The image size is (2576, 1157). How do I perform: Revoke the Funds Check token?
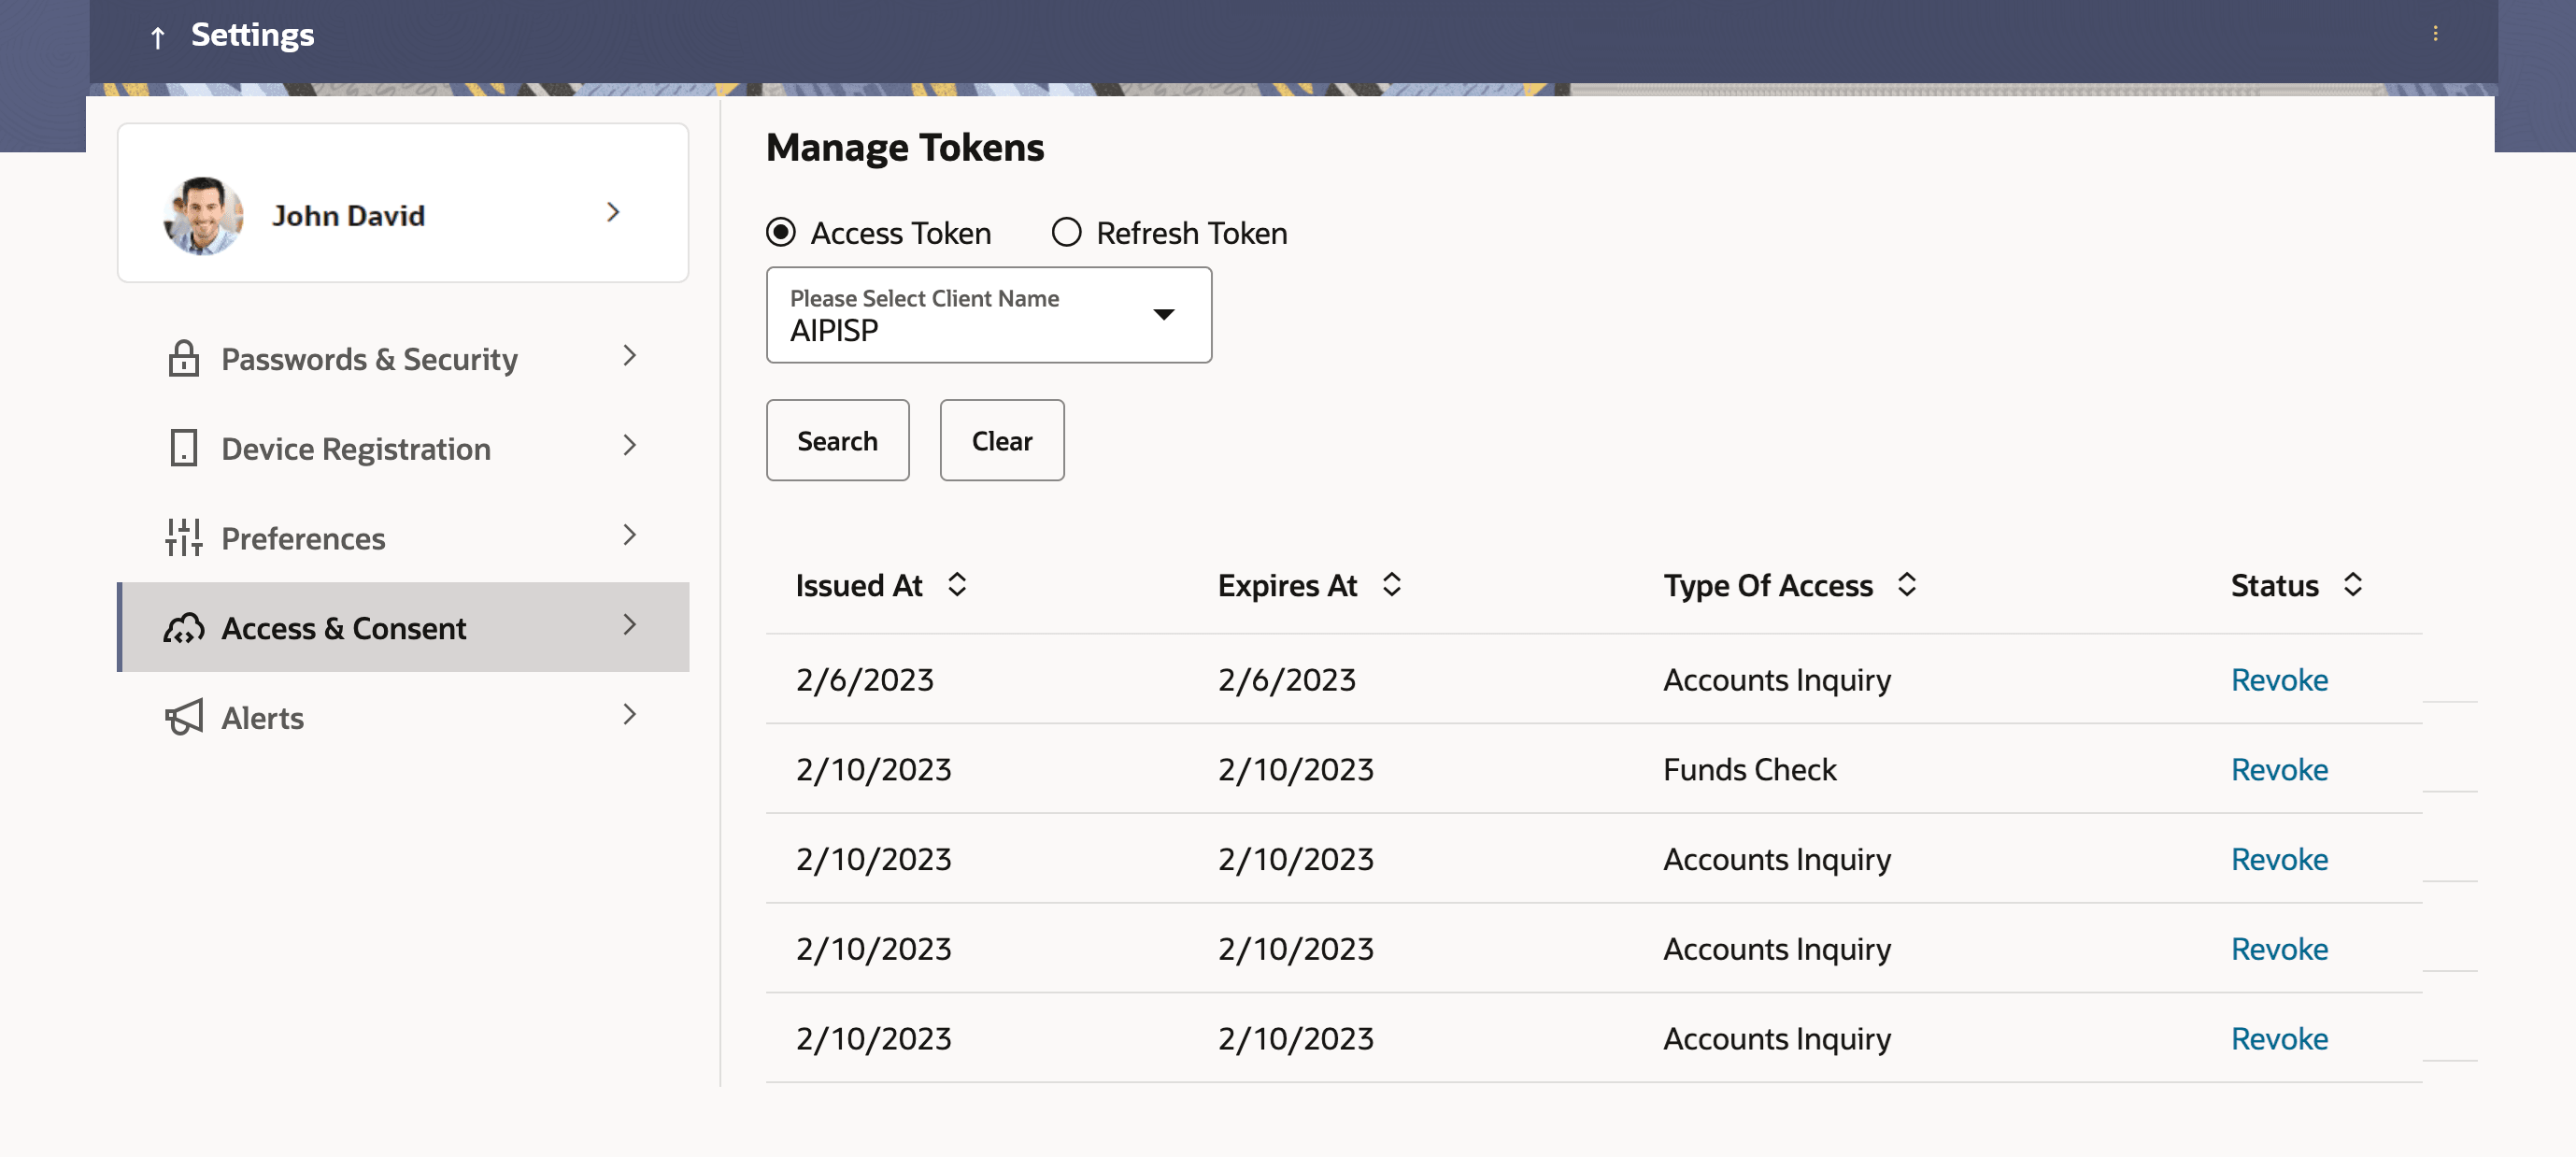point(2278,769)
